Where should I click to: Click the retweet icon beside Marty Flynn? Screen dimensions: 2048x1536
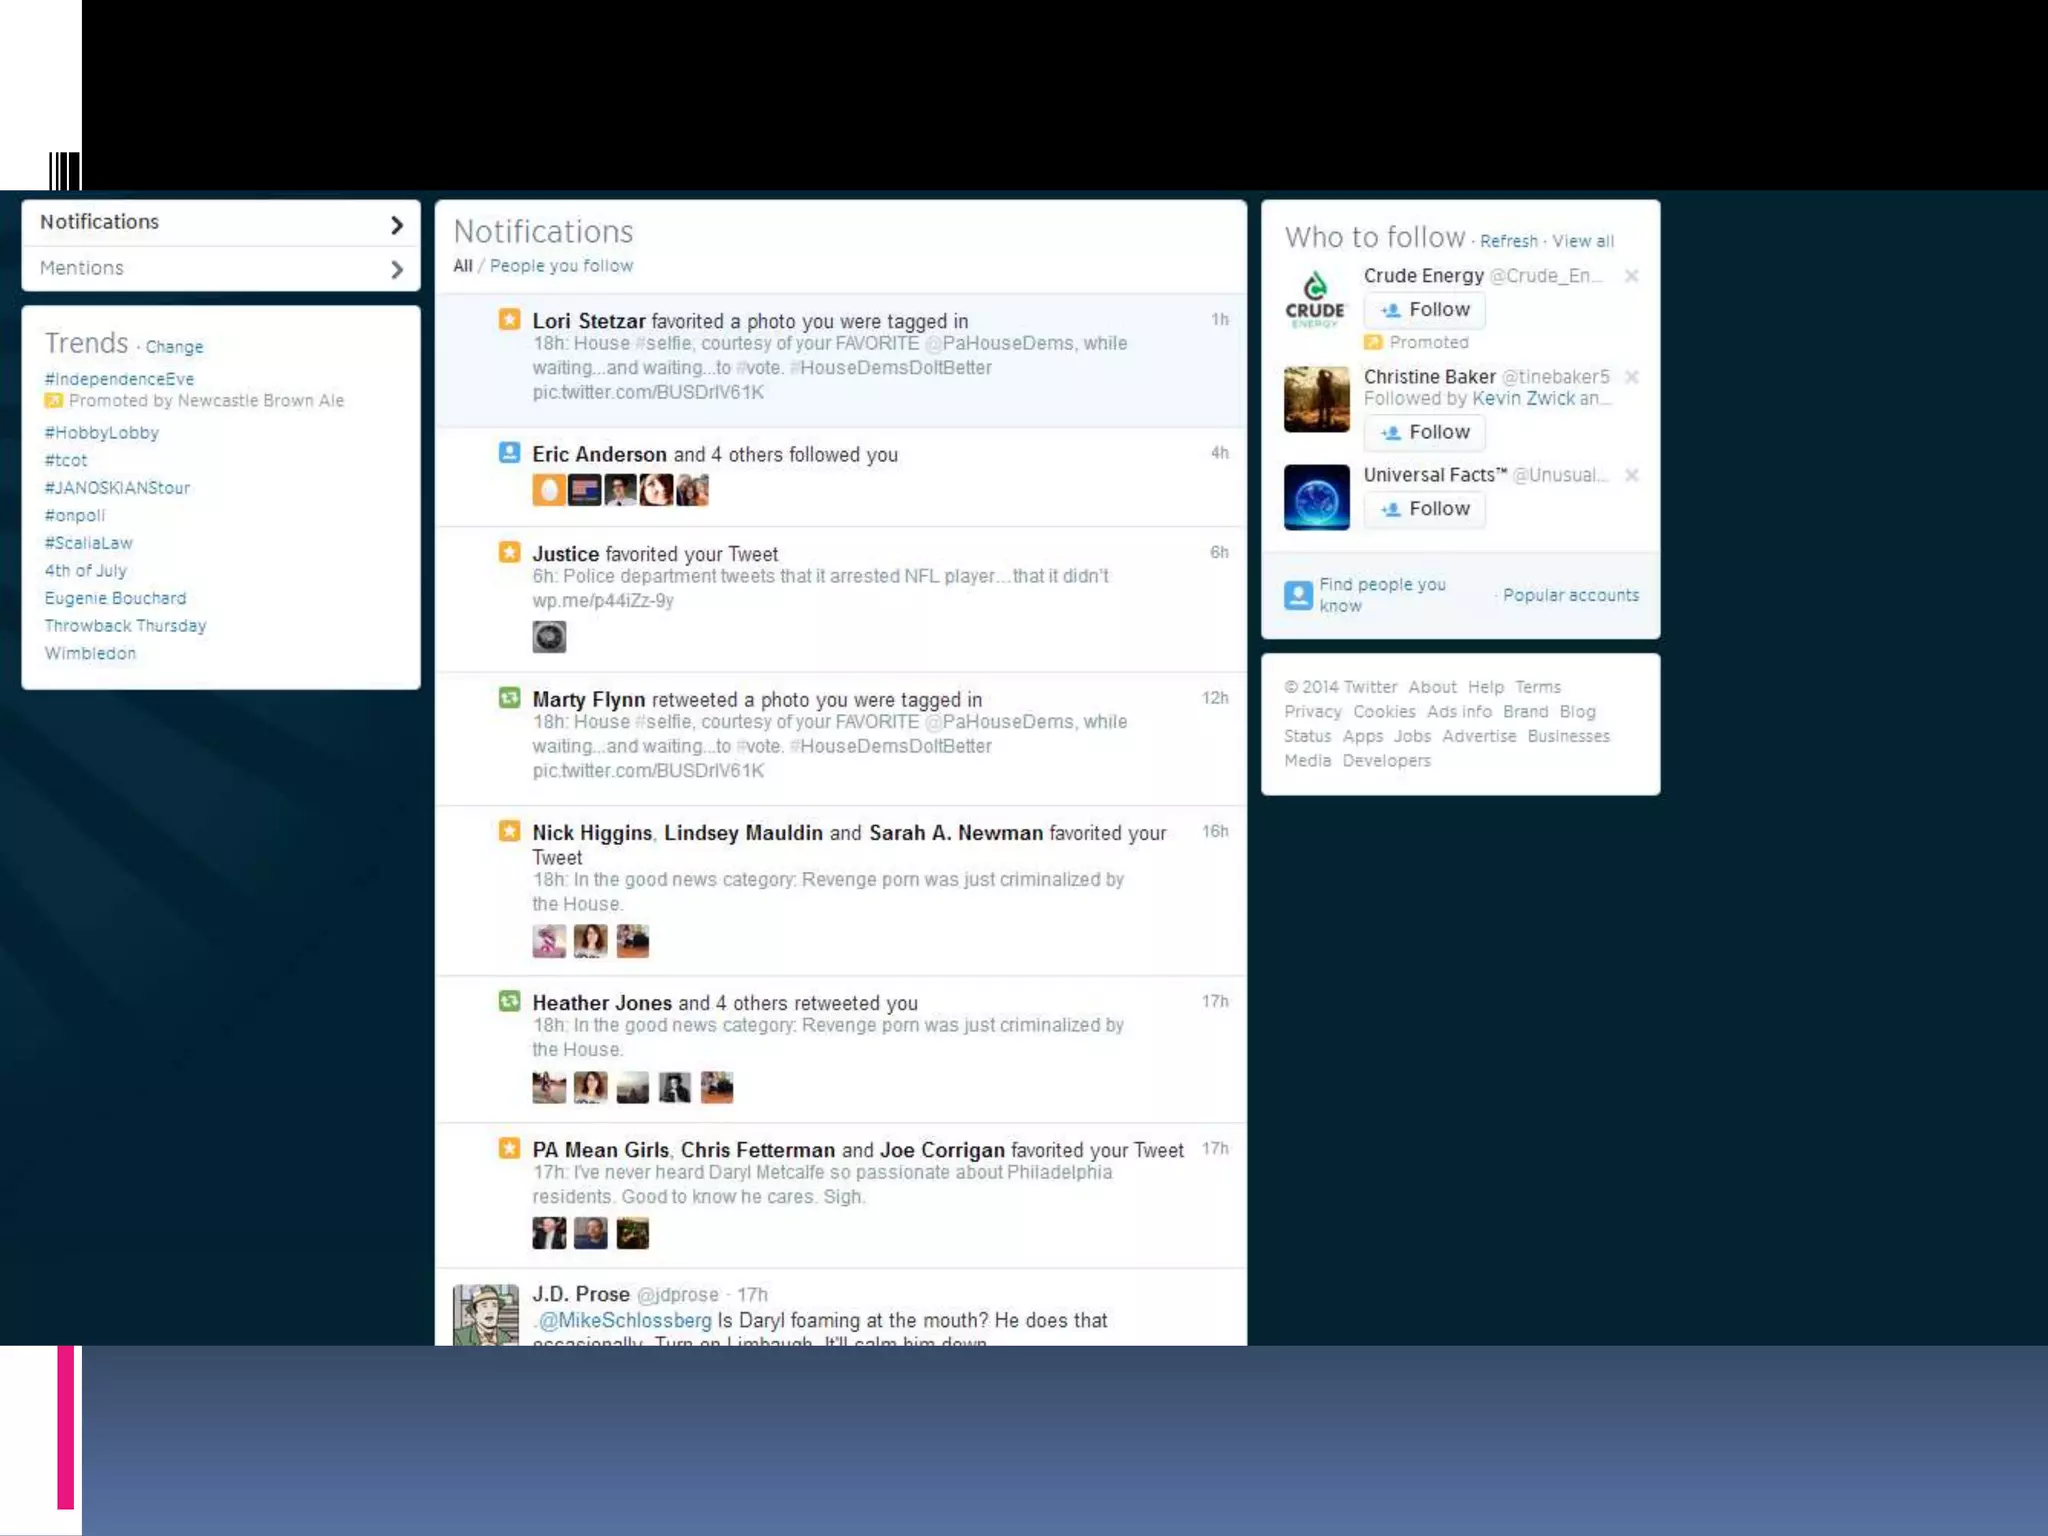pyautogui.click(x=509, y=698)
